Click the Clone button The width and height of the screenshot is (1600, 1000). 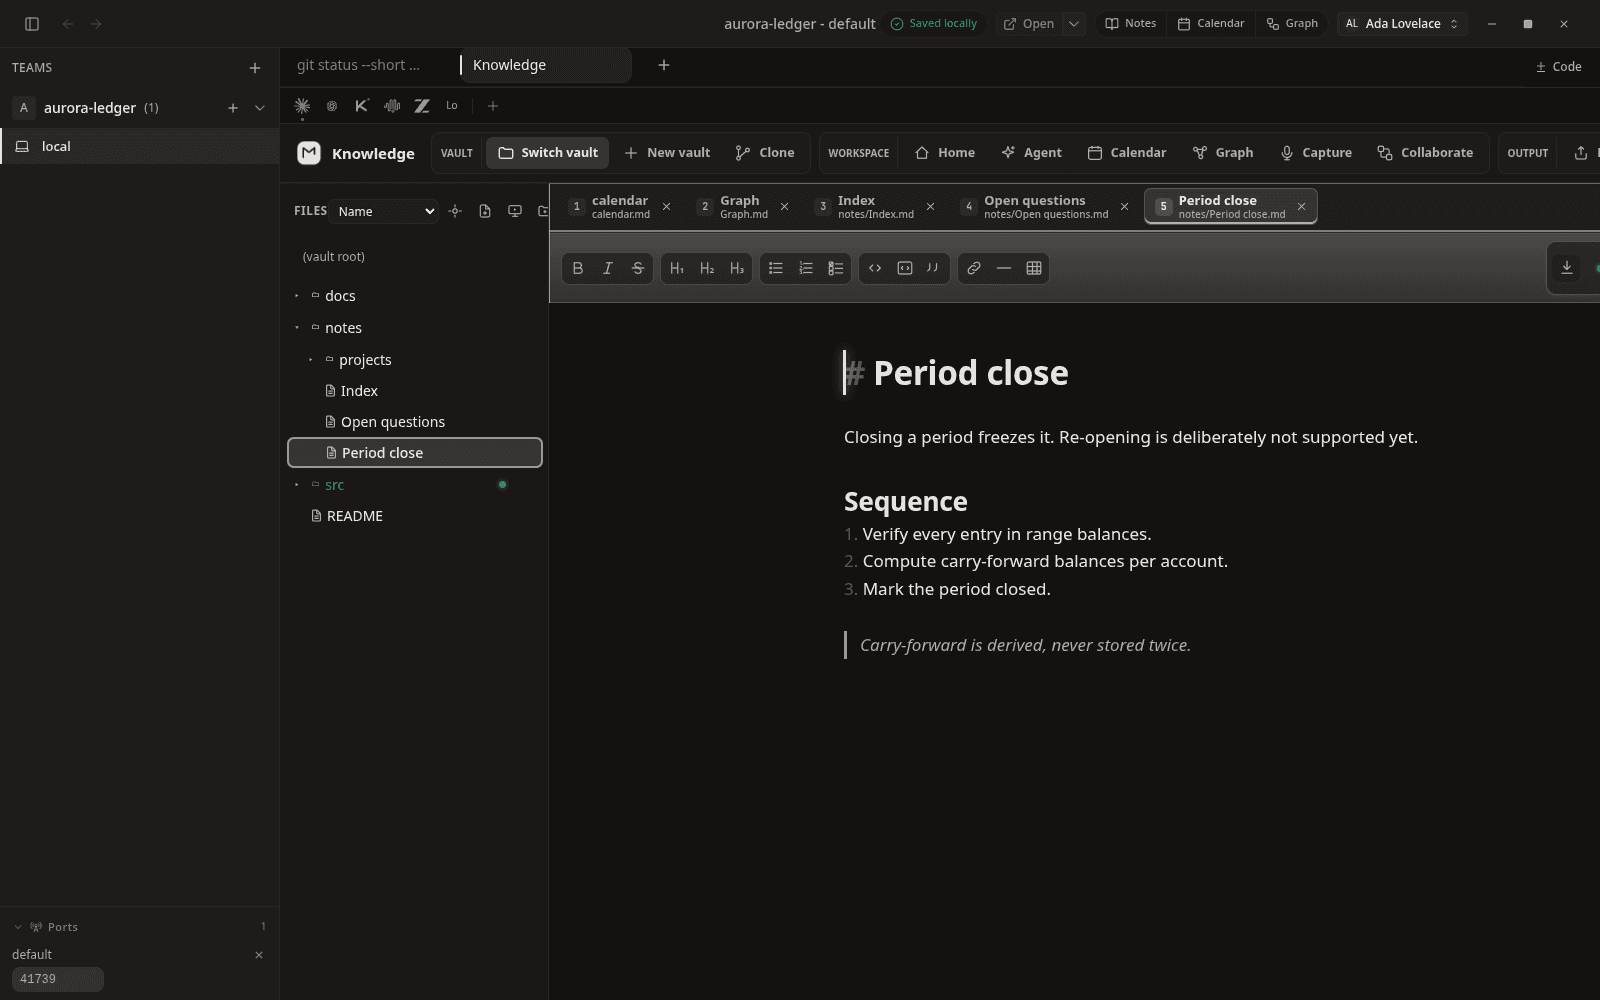tap(765, 153)
